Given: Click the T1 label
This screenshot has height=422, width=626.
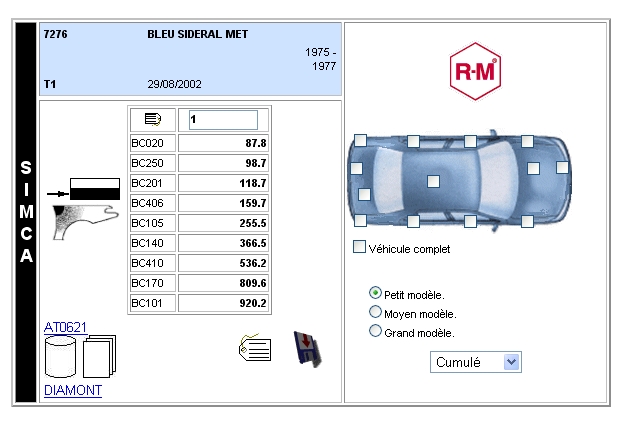Looking at the screenshot, I should pos(50,84).
